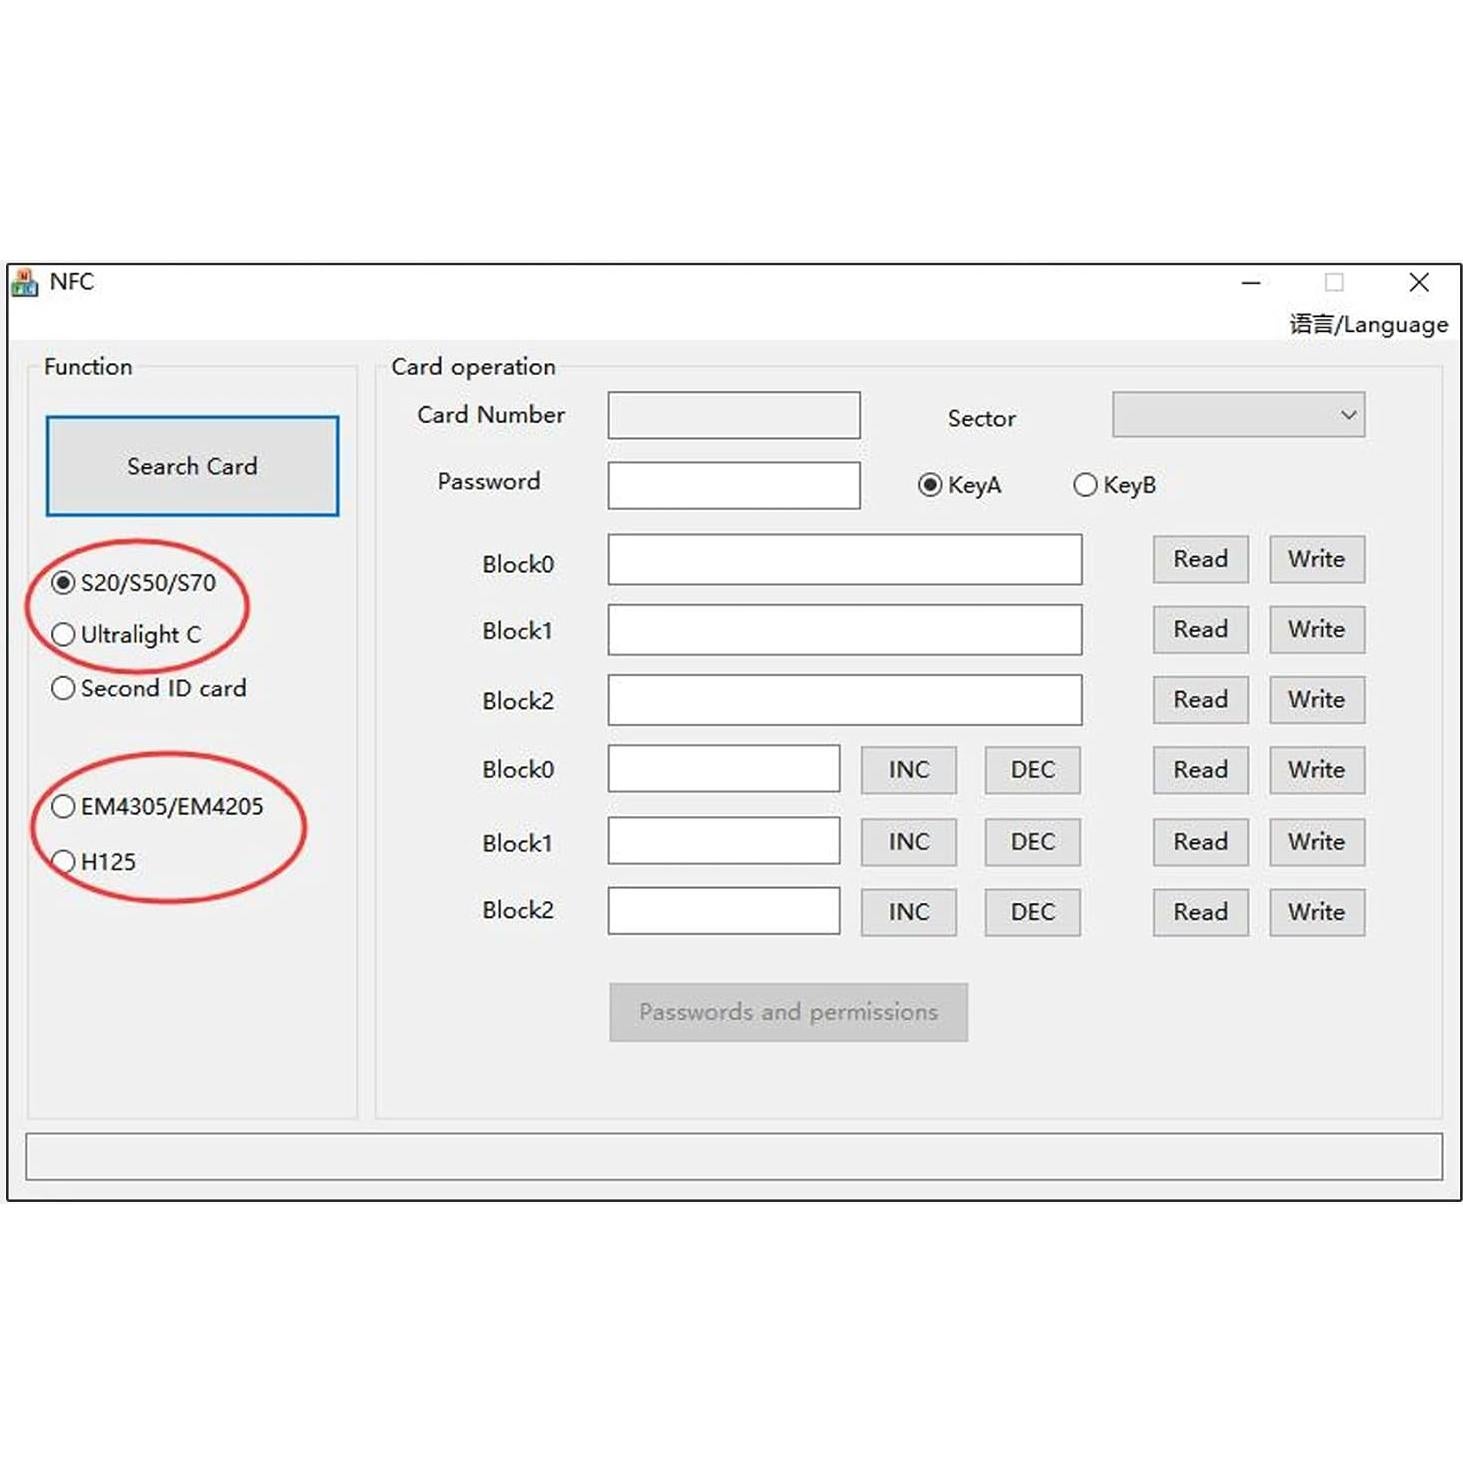Click the INC button for Block0 value
Viewport: 1463px width, 1463px height.
coord(908,770)
